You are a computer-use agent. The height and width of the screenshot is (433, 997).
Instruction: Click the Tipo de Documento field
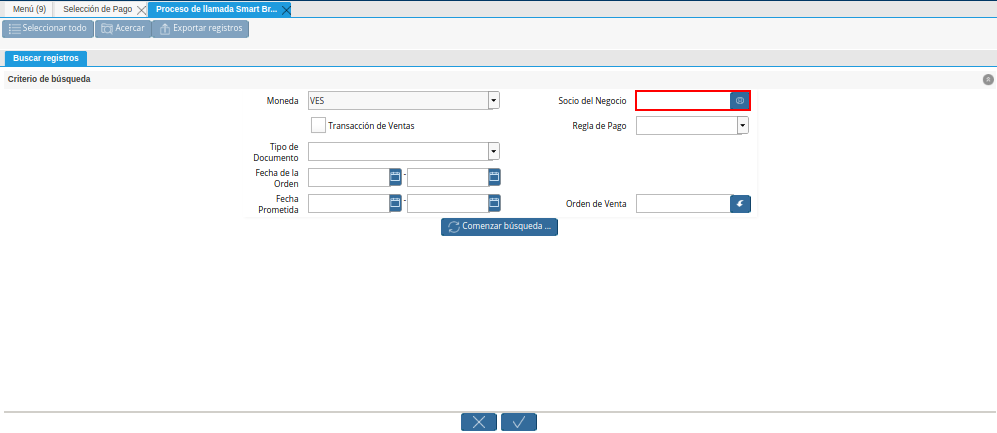(x=398, y=151)
